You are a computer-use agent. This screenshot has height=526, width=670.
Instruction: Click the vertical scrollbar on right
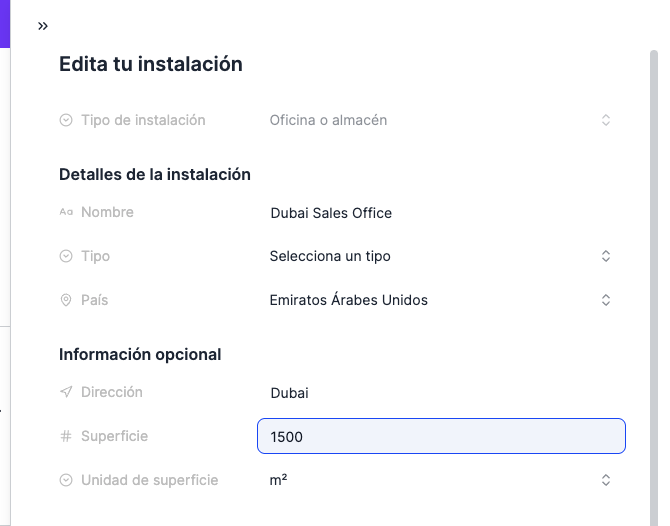[x=654, y=288]
